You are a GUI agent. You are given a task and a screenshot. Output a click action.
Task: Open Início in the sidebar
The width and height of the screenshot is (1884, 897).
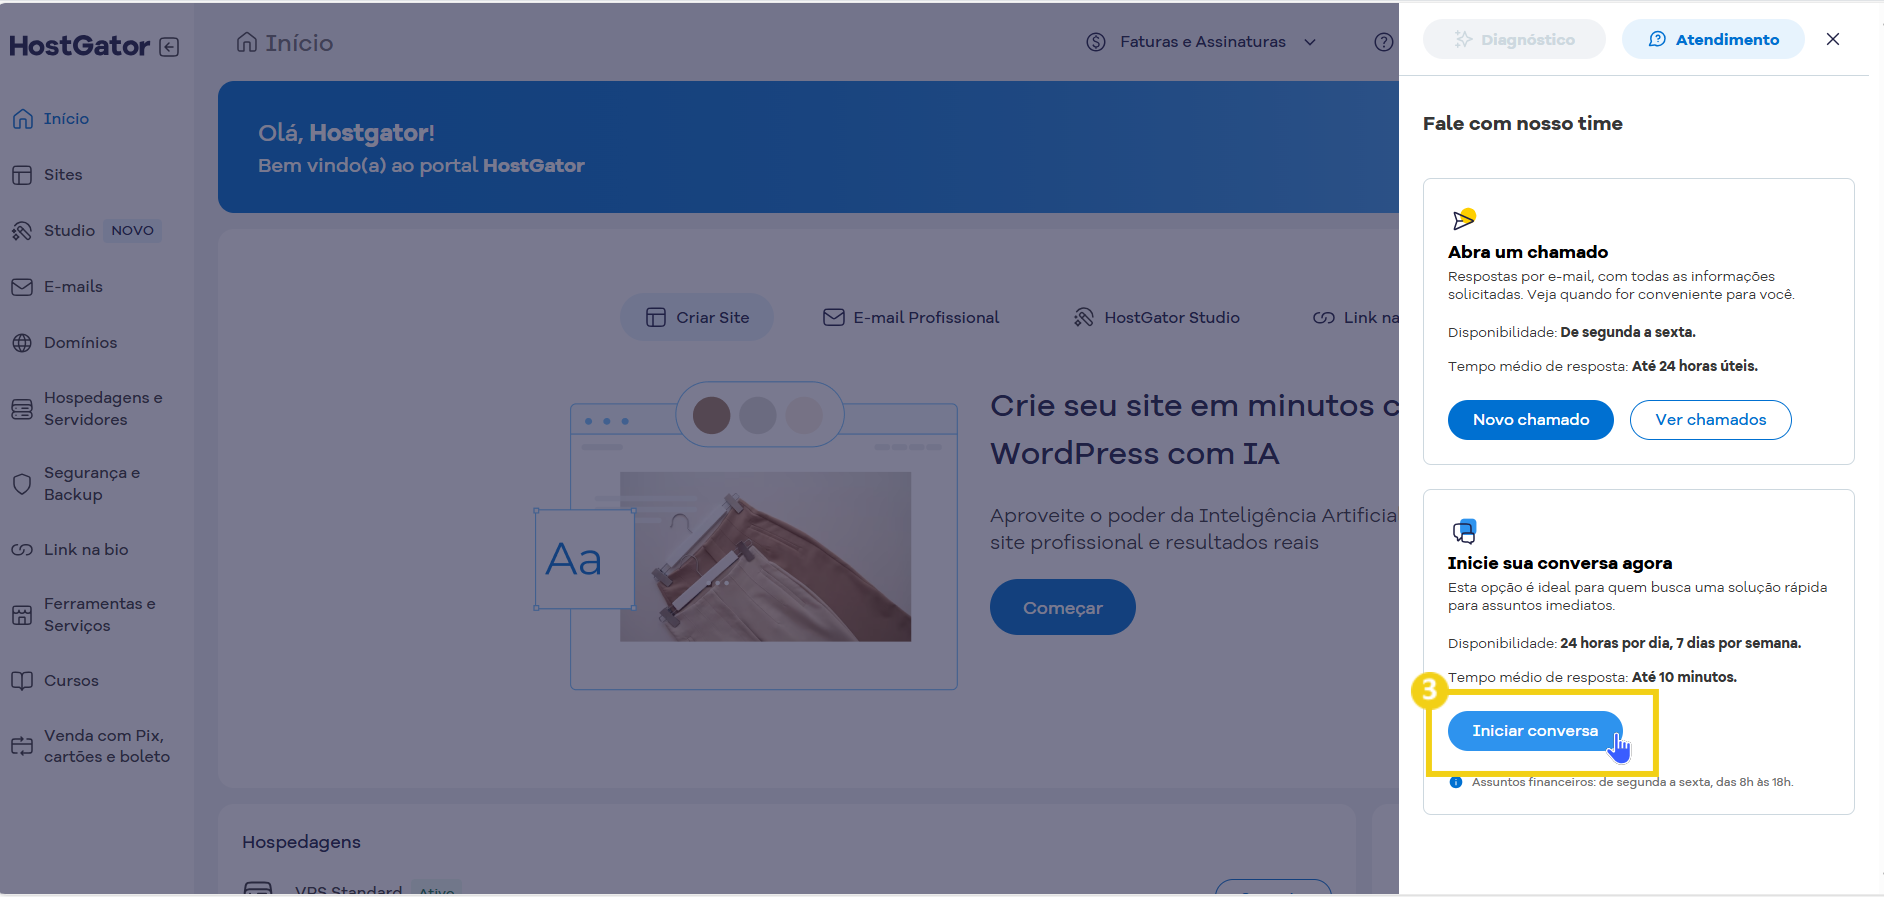tap(66, 119)
